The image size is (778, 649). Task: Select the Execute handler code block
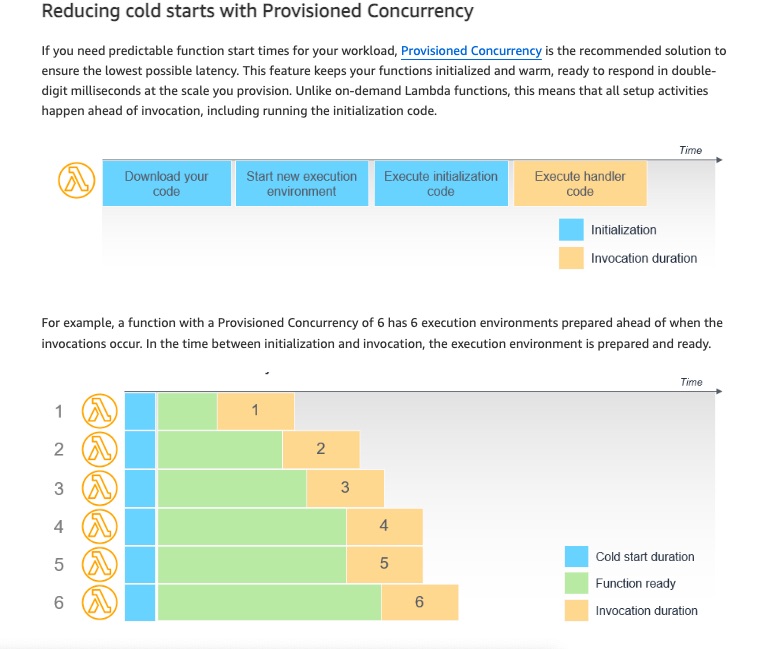click(x=580, y=183)
